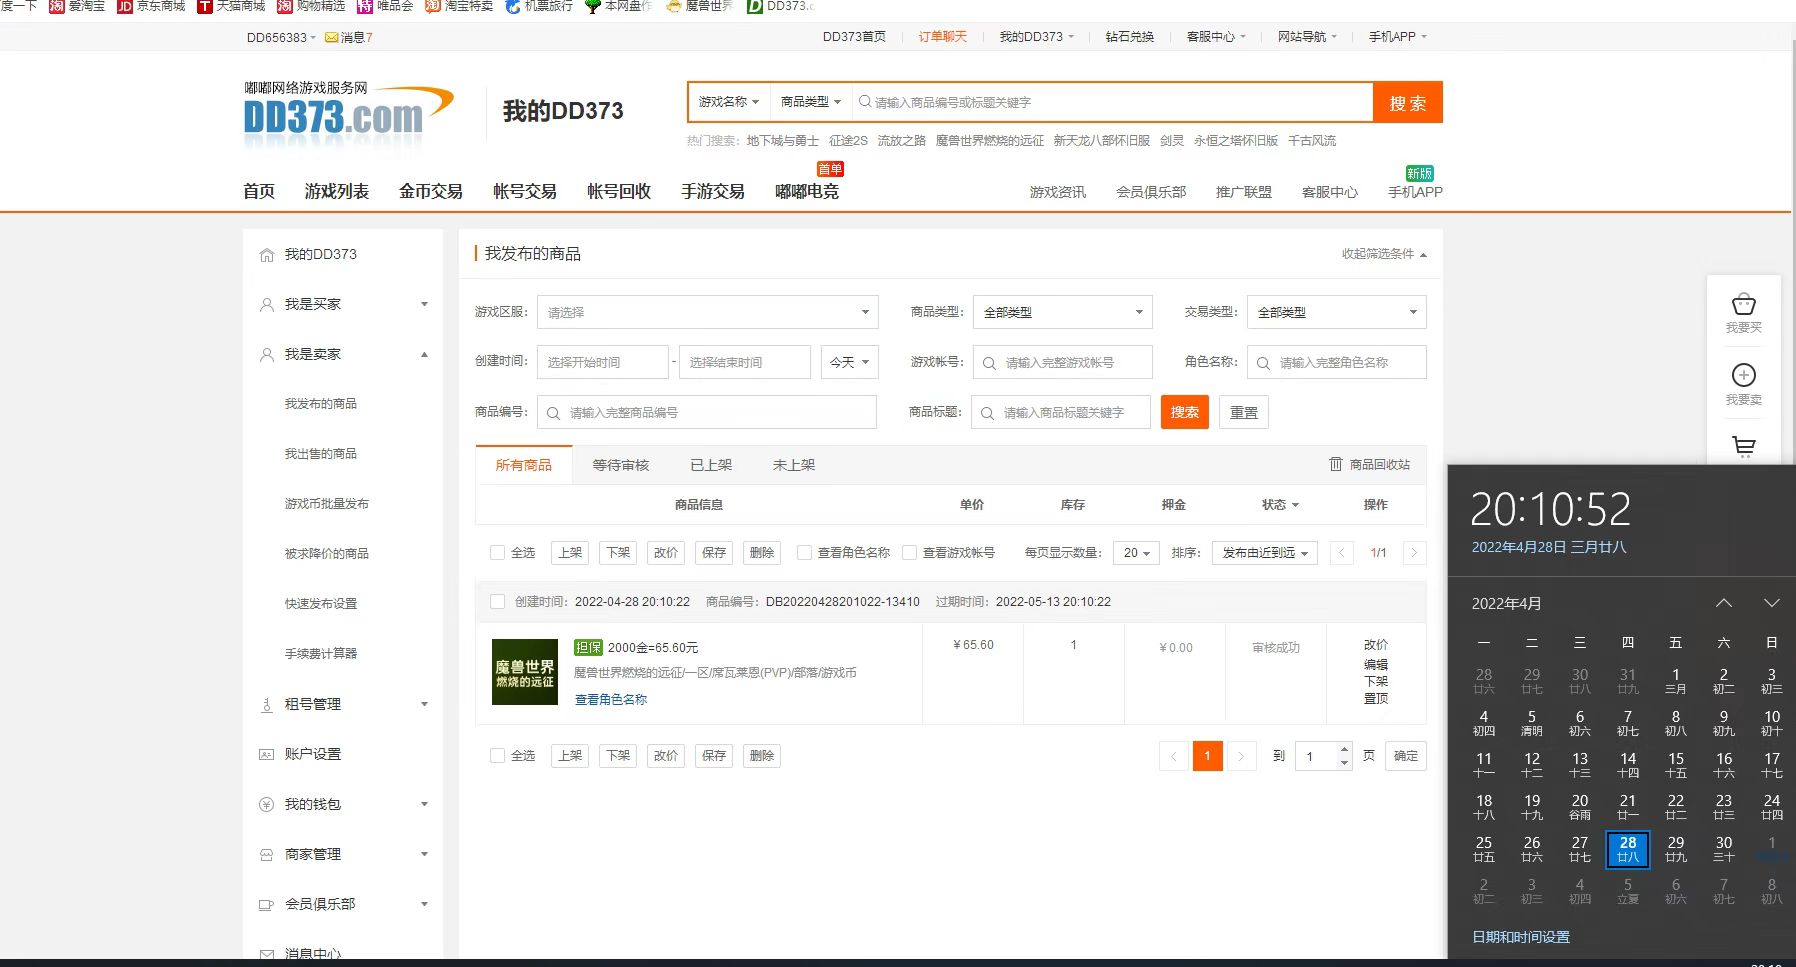The height and width of the screenshot is (967, 1796).
Task: Click the 我要卖 plus circle icon
Action: pos(1744,377)
